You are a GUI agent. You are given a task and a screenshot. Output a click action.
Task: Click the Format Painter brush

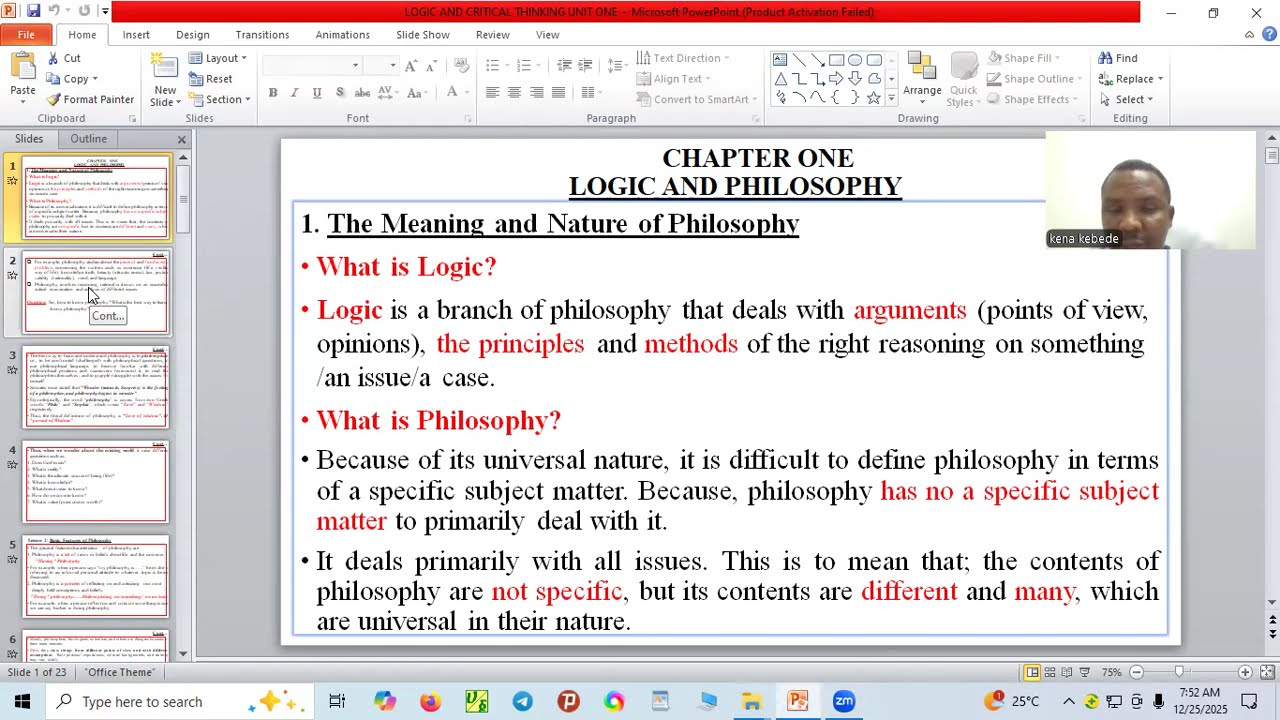(x=53, y=99)
